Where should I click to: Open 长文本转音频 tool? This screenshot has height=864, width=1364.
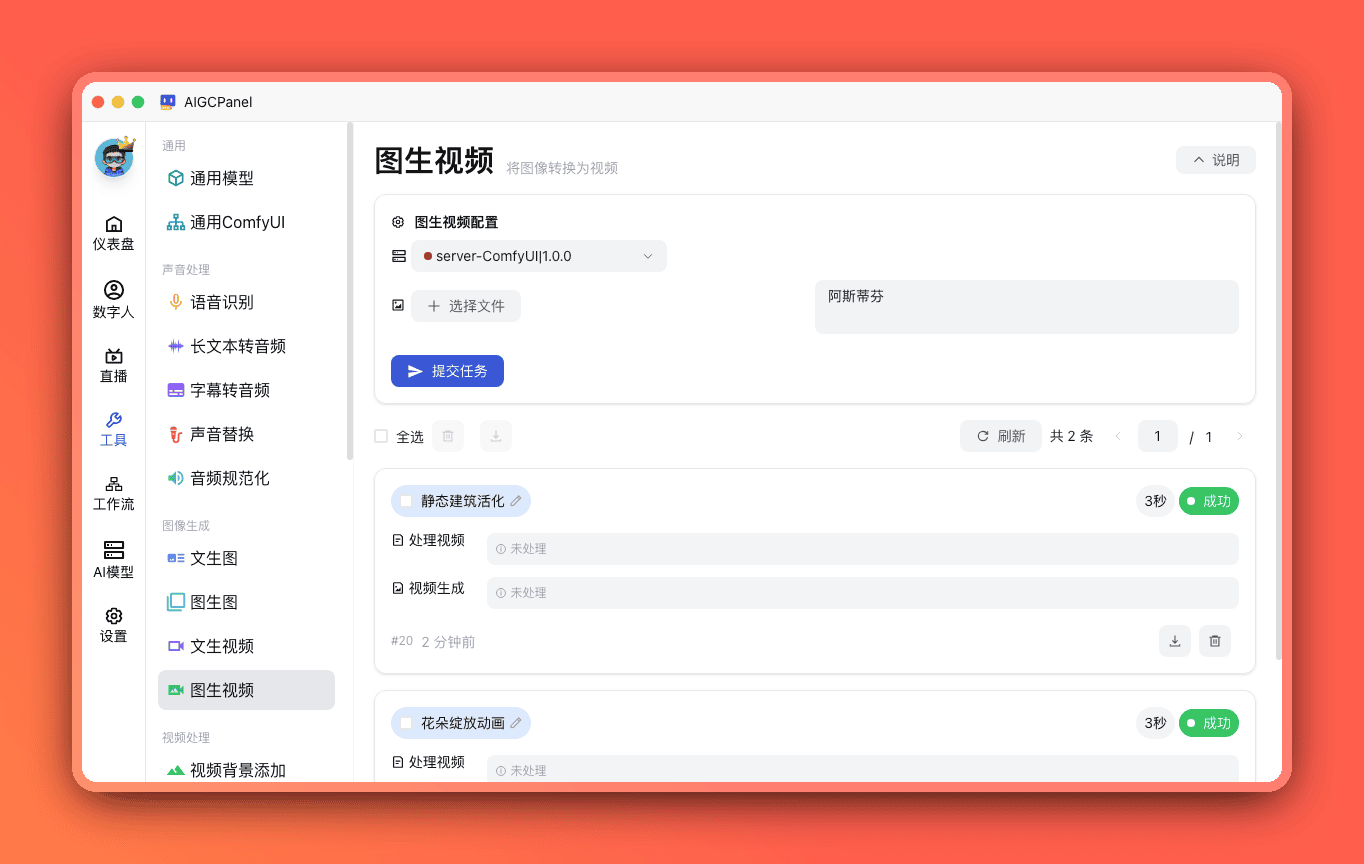pyautogui.click(x=246, y=346)
